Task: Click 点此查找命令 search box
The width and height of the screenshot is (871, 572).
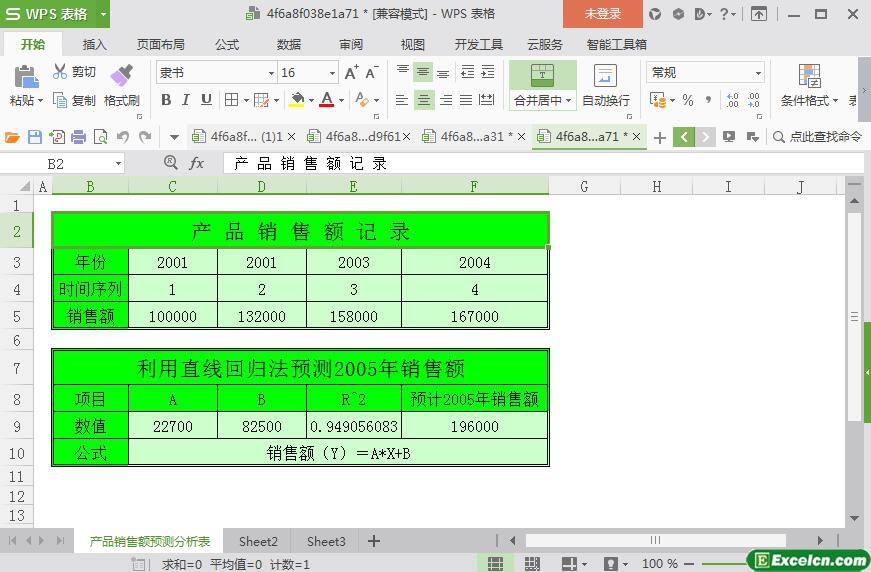Action: 818,137
